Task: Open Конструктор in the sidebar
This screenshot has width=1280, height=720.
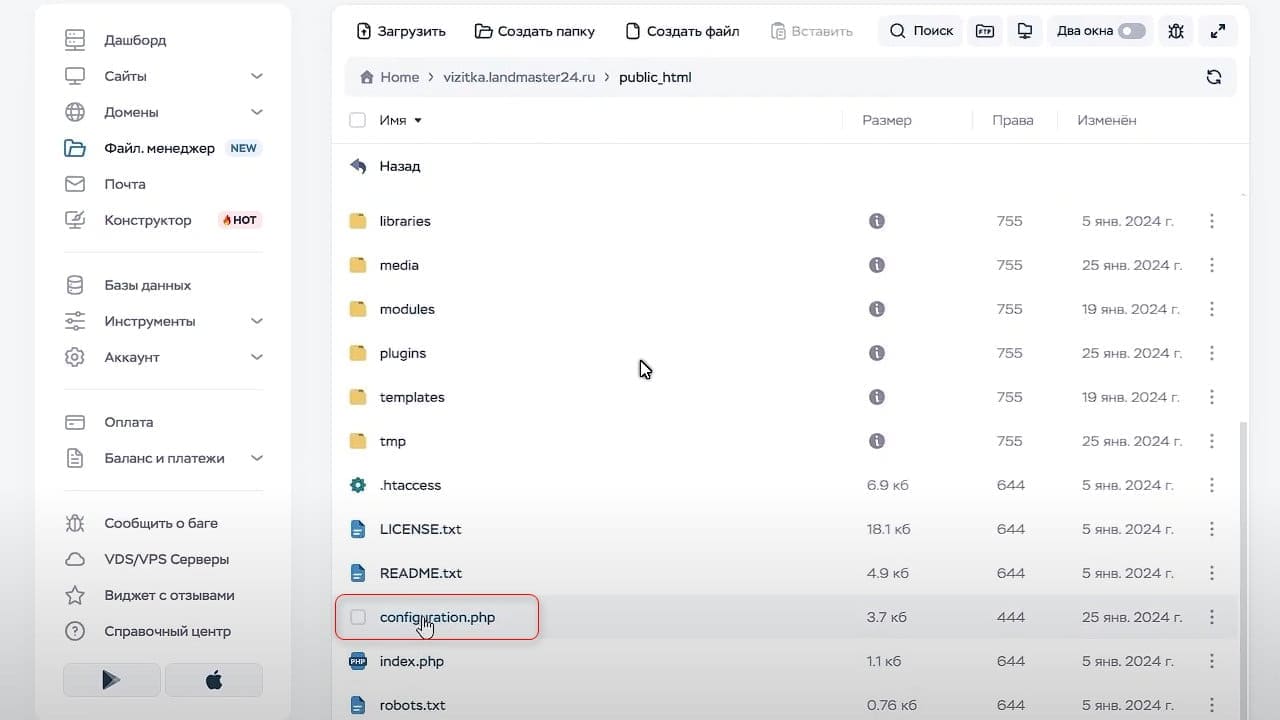Action: point(148,220)
